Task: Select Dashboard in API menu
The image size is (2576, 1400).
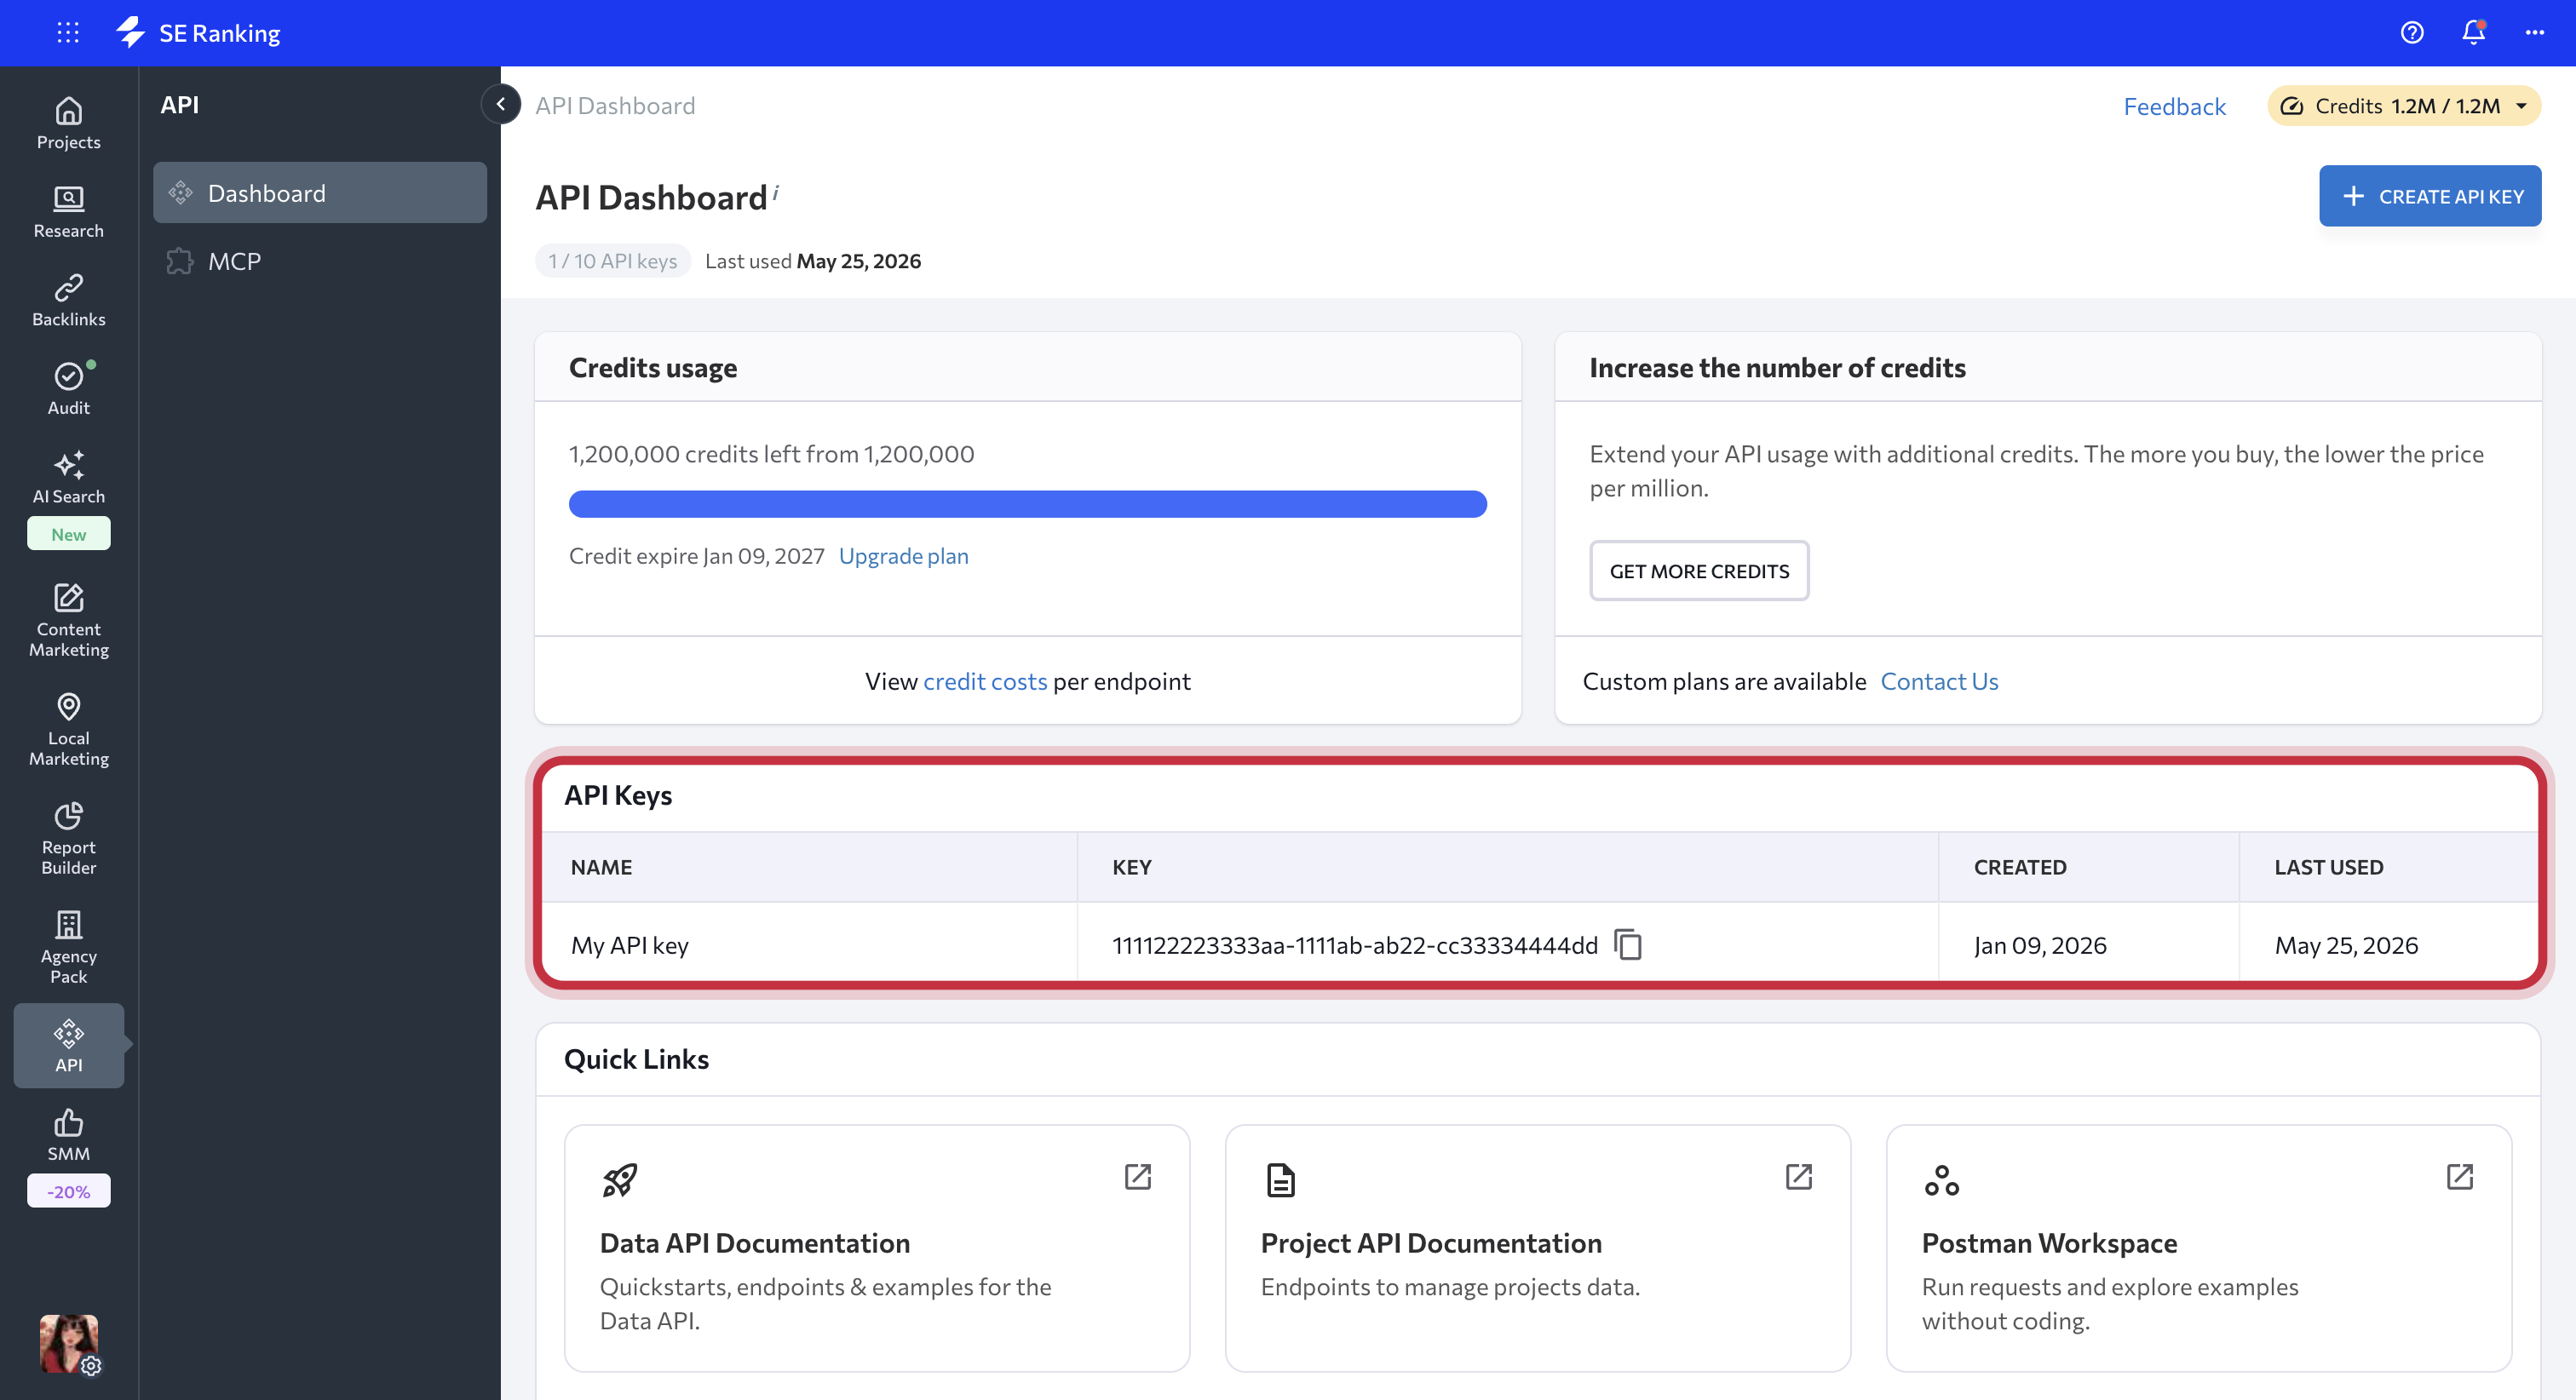Action: [319, 192]
